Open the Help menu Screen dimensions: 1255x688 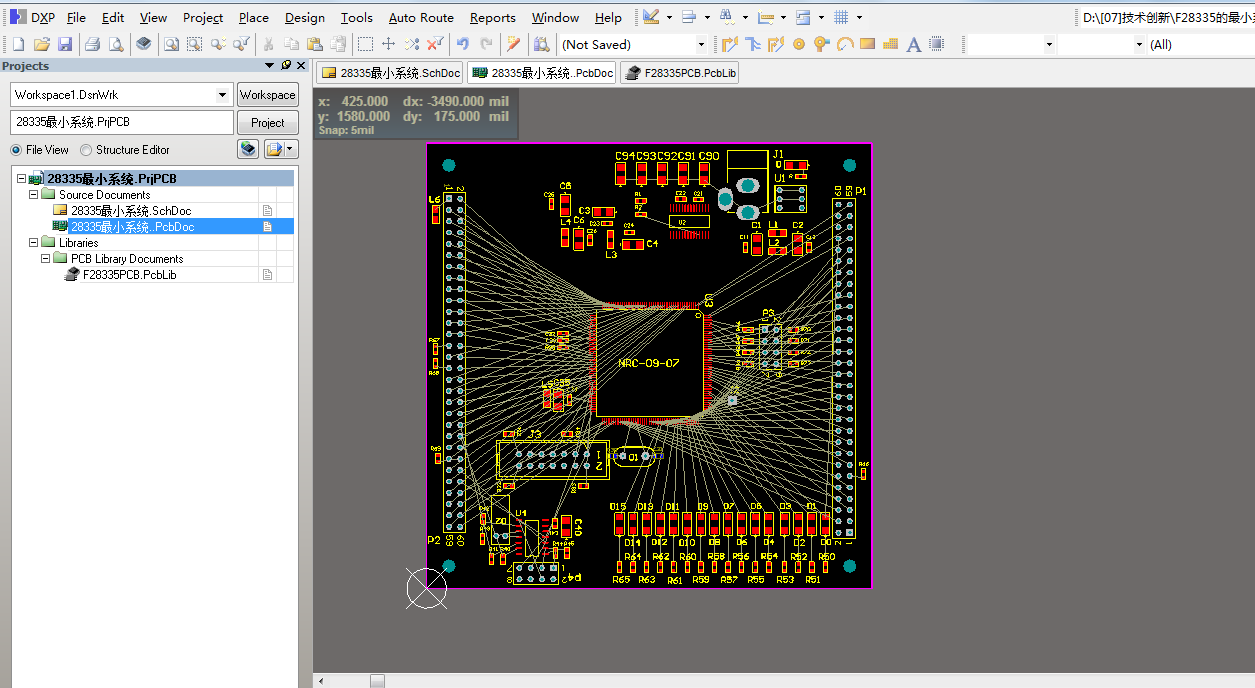tap(608, 18)
